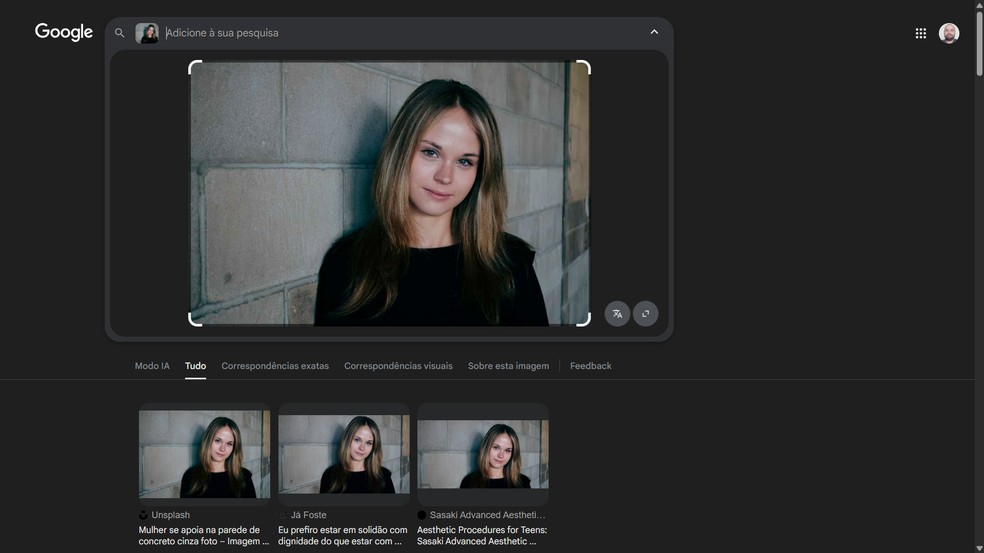984x553 pixels.
Task: Click the Unsplash source favicon
Action: pos(143,515)
